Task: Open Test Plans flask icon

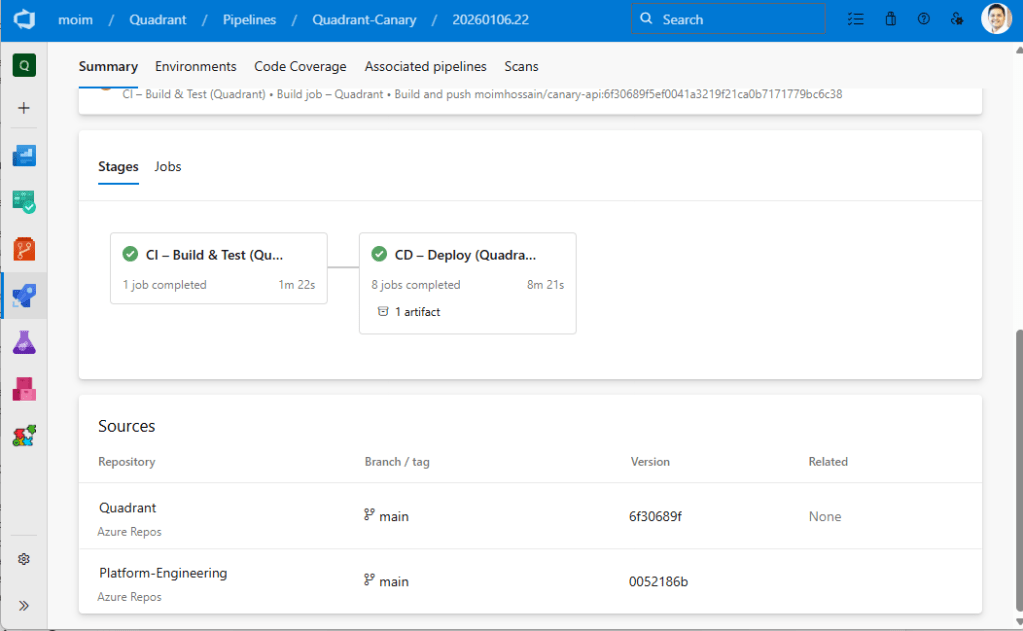Action: pos(24,343)
